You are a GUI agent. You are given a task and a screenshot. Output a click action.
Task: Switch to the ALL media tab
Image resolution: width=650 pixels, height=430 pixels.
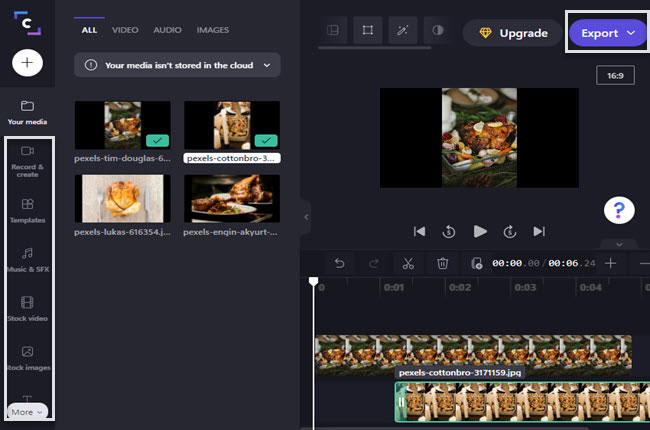coord(89,30)
